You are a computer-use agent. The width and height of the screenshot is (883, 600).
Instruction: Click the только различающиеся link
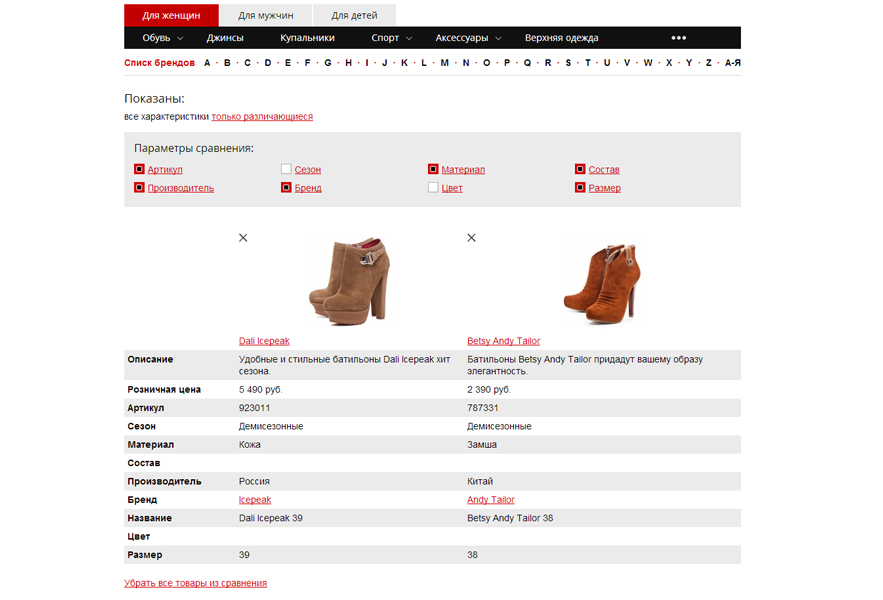click(x=262, y=117)
